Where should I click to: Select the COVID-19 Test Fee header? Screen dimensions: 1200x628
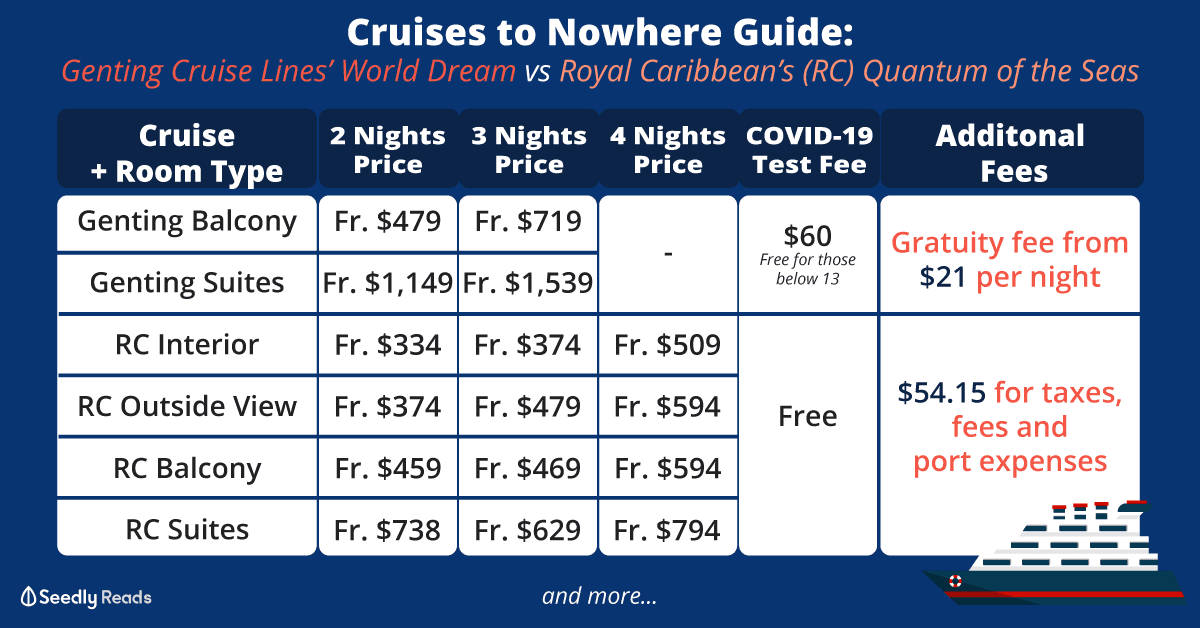808,150
